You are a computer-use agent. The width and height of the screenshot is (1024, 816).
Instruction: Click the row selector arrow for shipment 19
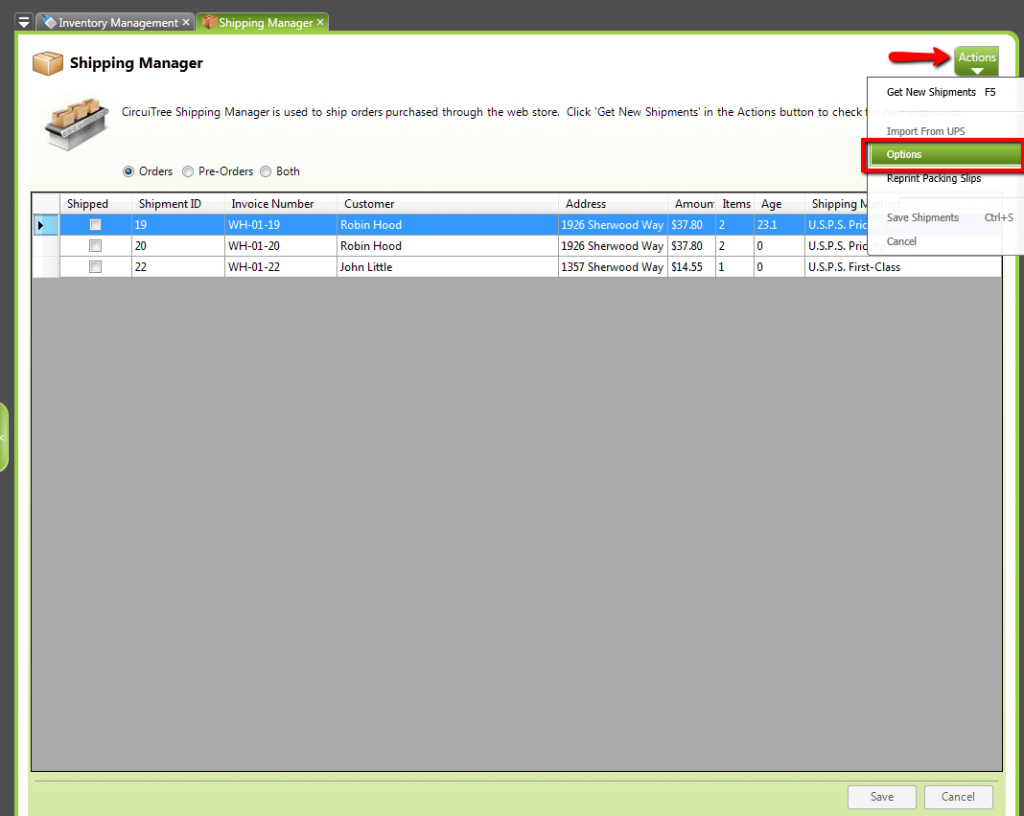41,224
